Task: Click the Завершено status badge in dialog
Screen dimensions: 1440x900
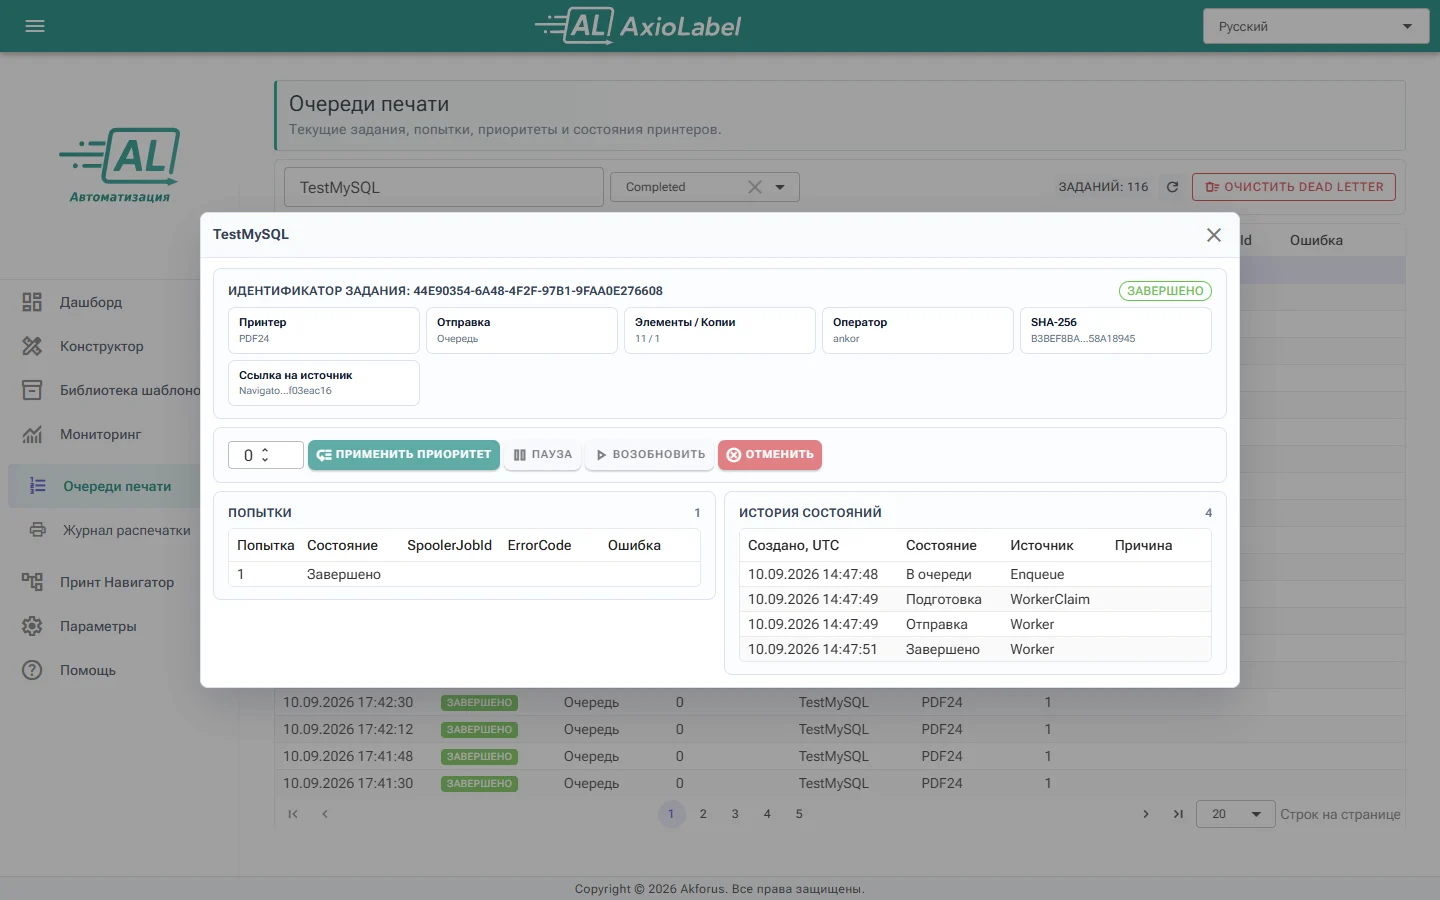Action: click(1165, 291)
